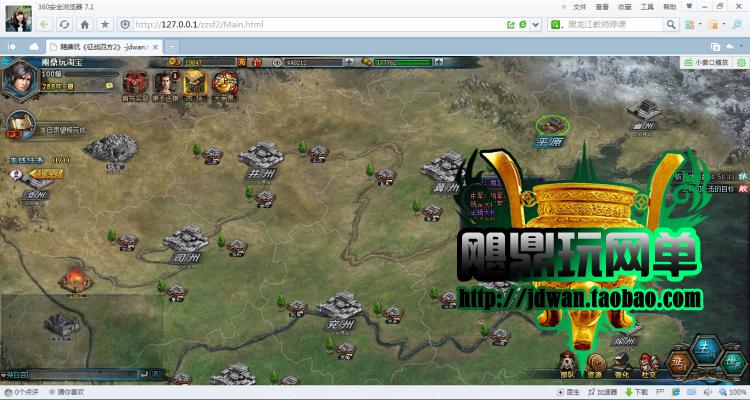Open the 文件 menu
The width and height of the screenshot is (750, 400).
point(579,6)
